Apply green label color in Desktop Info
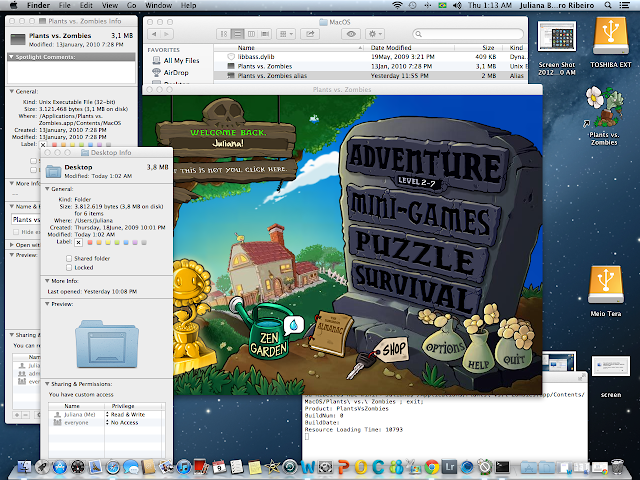640x480 pixels. tap(117, 242)
